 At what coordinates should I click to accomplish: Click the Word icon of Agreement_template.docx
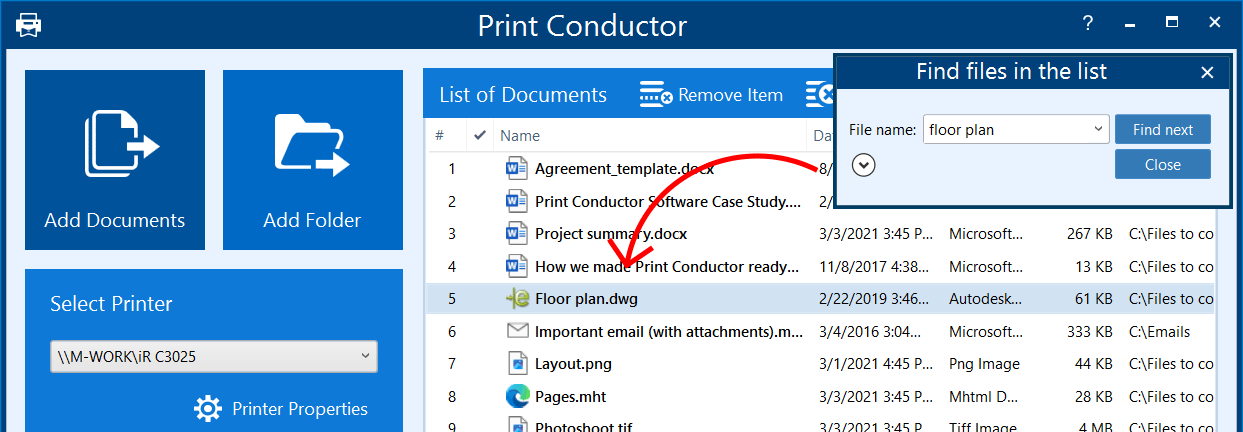click(516, 169)
